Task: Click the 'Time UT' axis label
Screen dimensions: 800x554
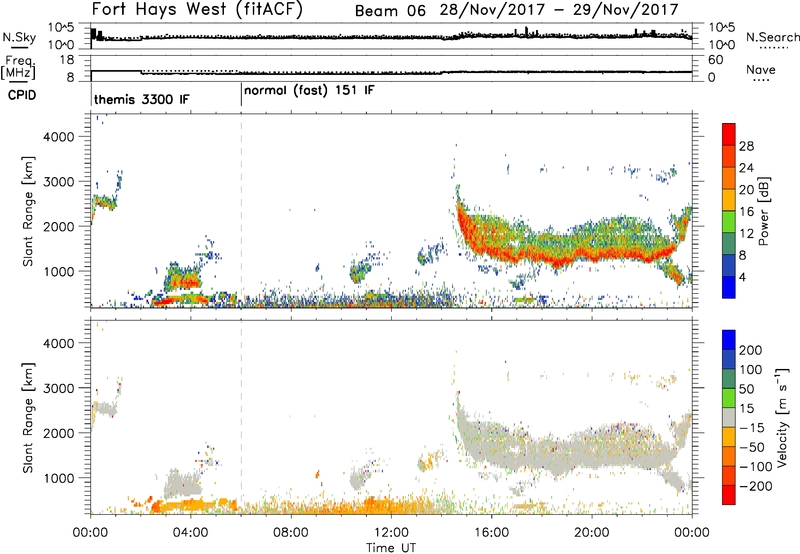Action: tap(391, 547)
